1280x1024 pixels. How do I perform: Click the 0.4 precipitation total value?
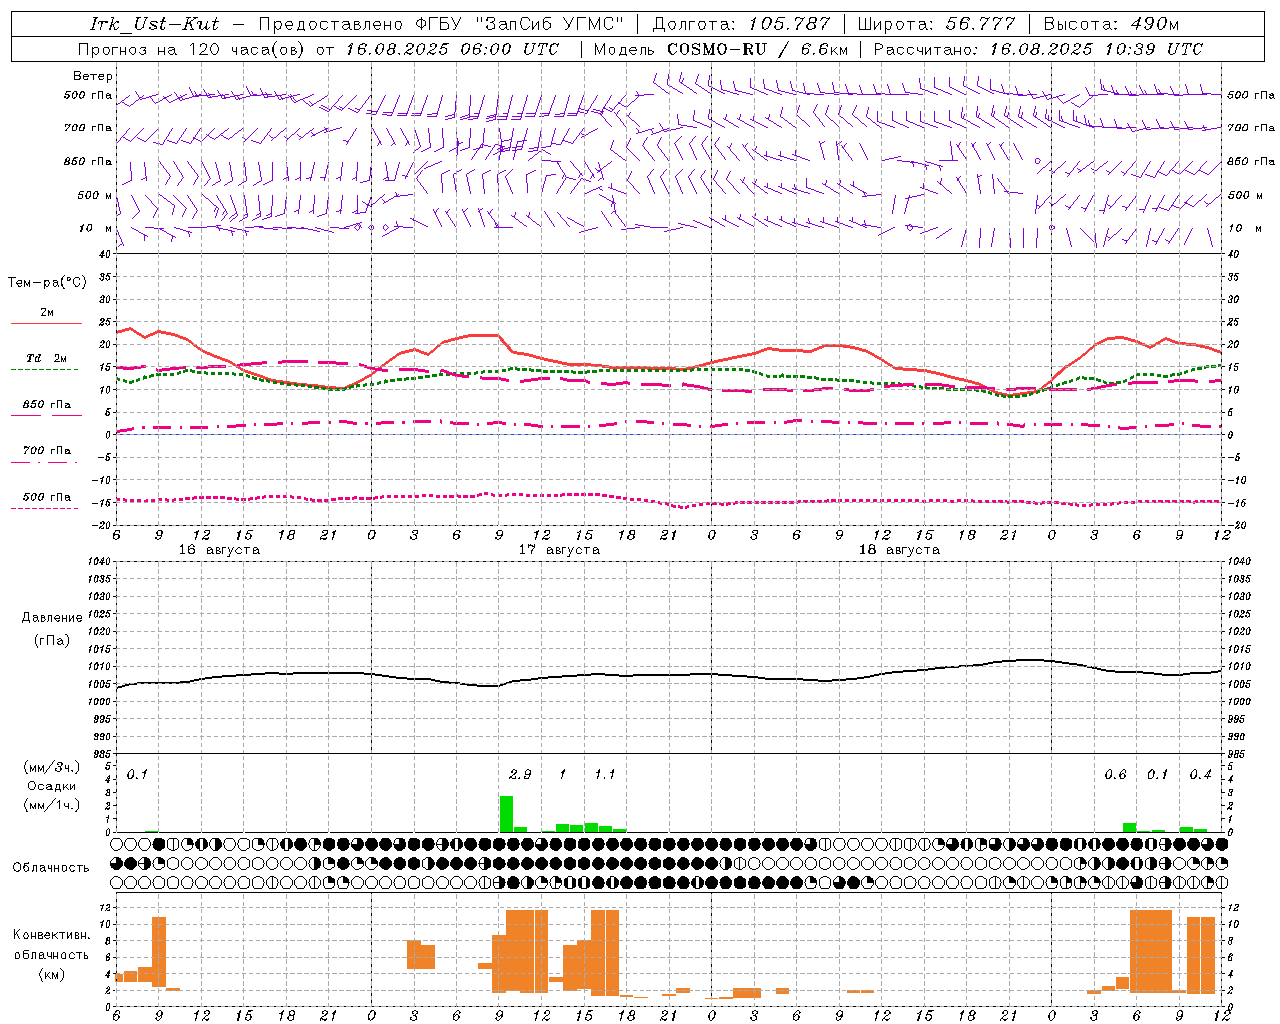pos(1201,775)
